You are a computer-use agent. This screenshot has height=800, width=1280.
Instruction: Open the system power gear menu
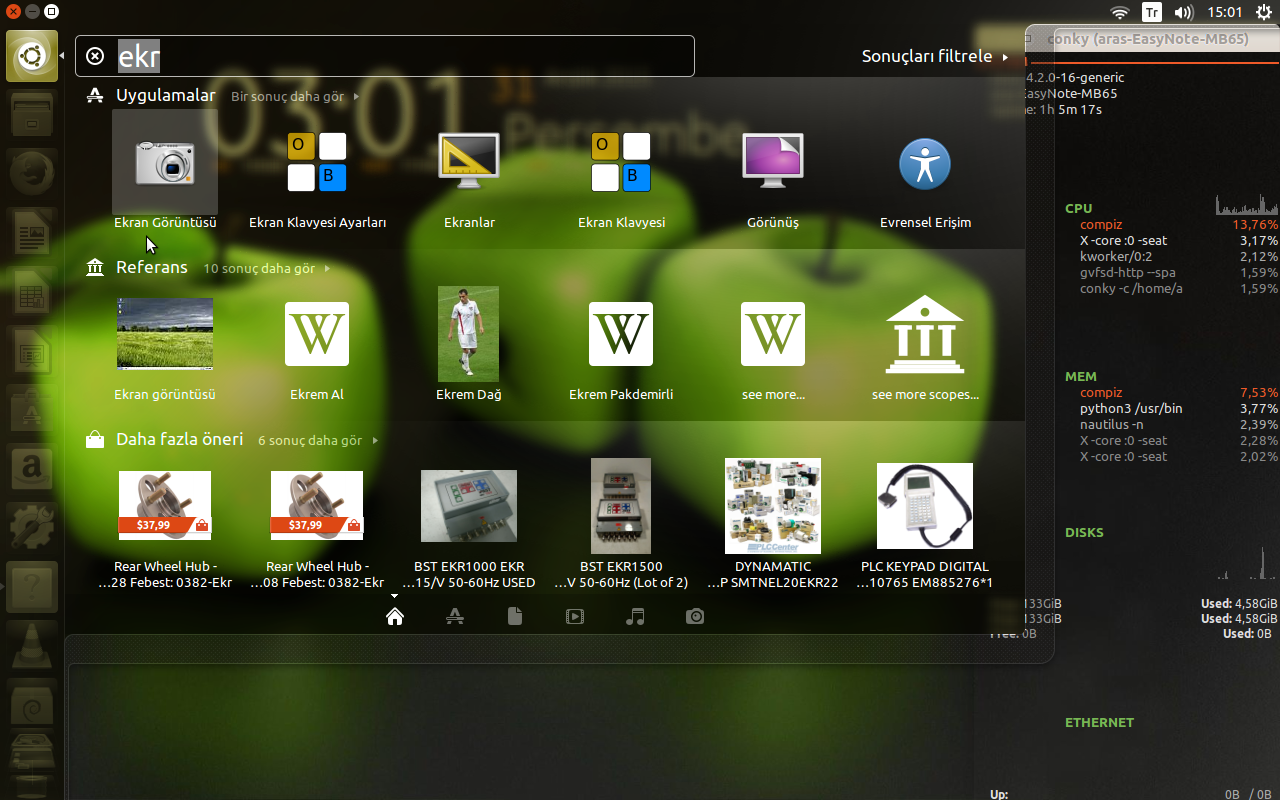point(1264,12)
